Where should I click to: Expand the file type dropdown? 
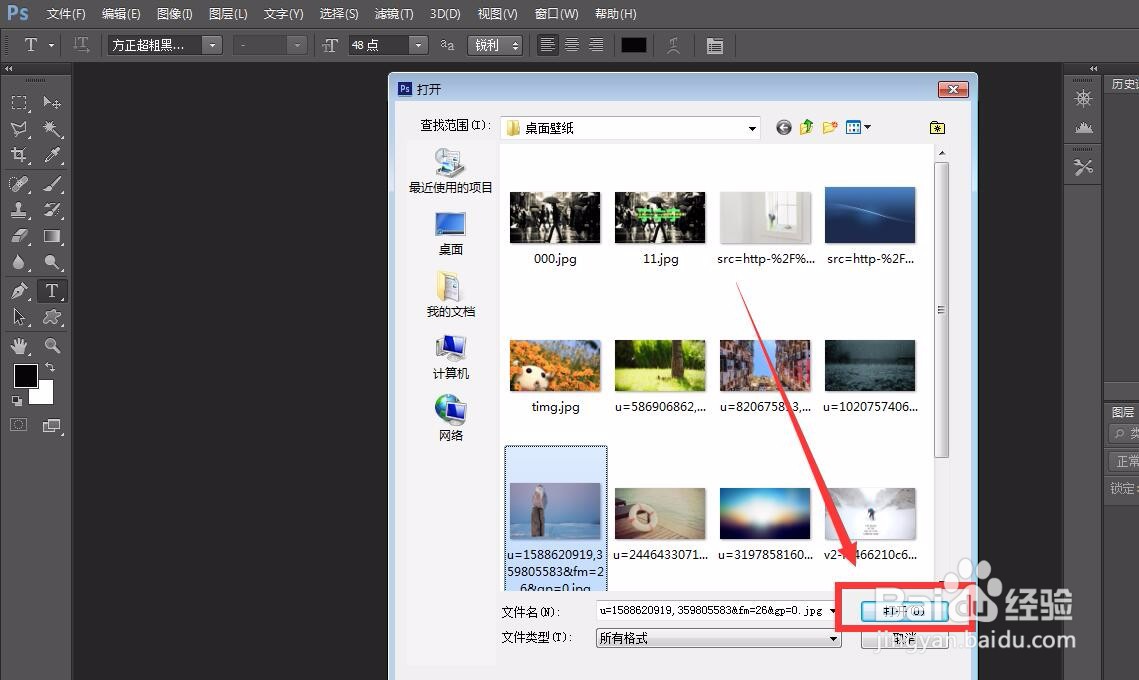(833, 639)
